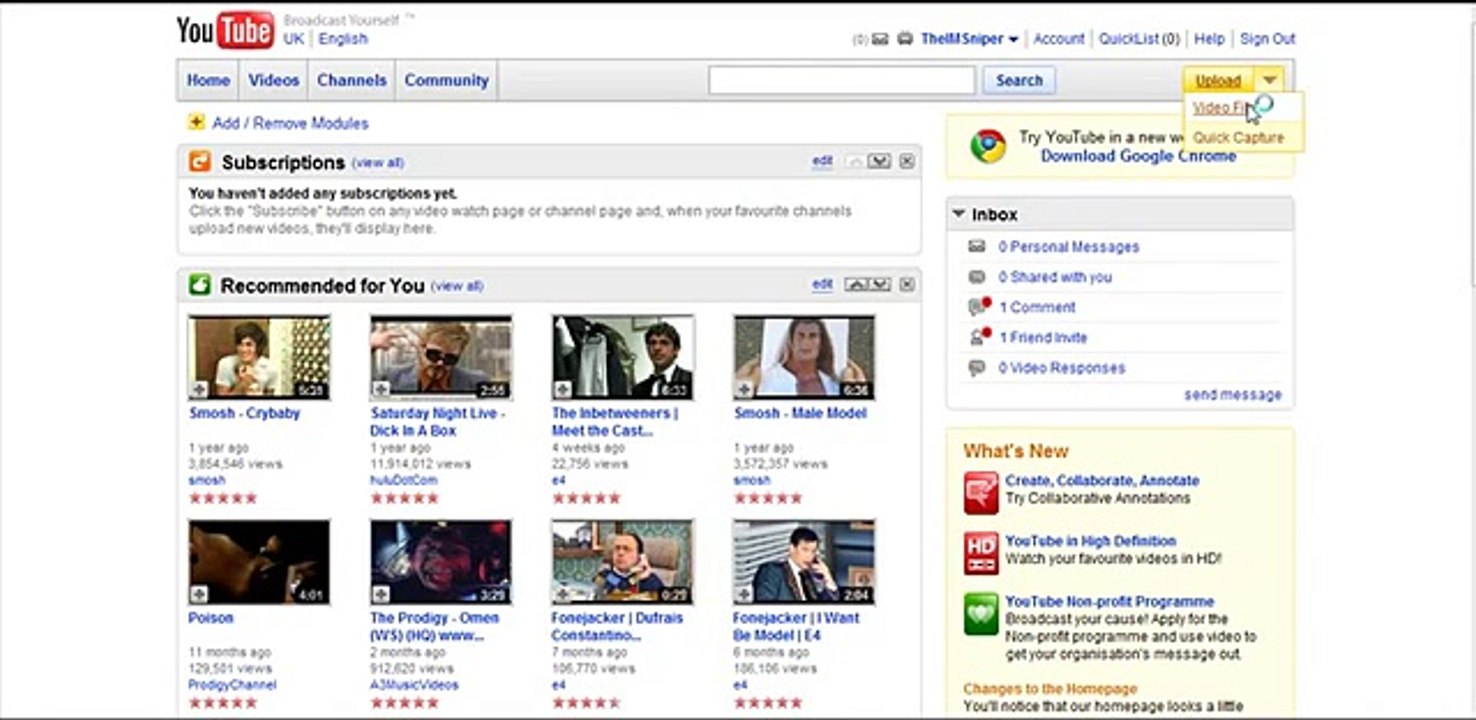Viewport: 1476px width, 720px height.
Task: Click the icon beside 0 Video Responses
Action: (x=976, y=368)
